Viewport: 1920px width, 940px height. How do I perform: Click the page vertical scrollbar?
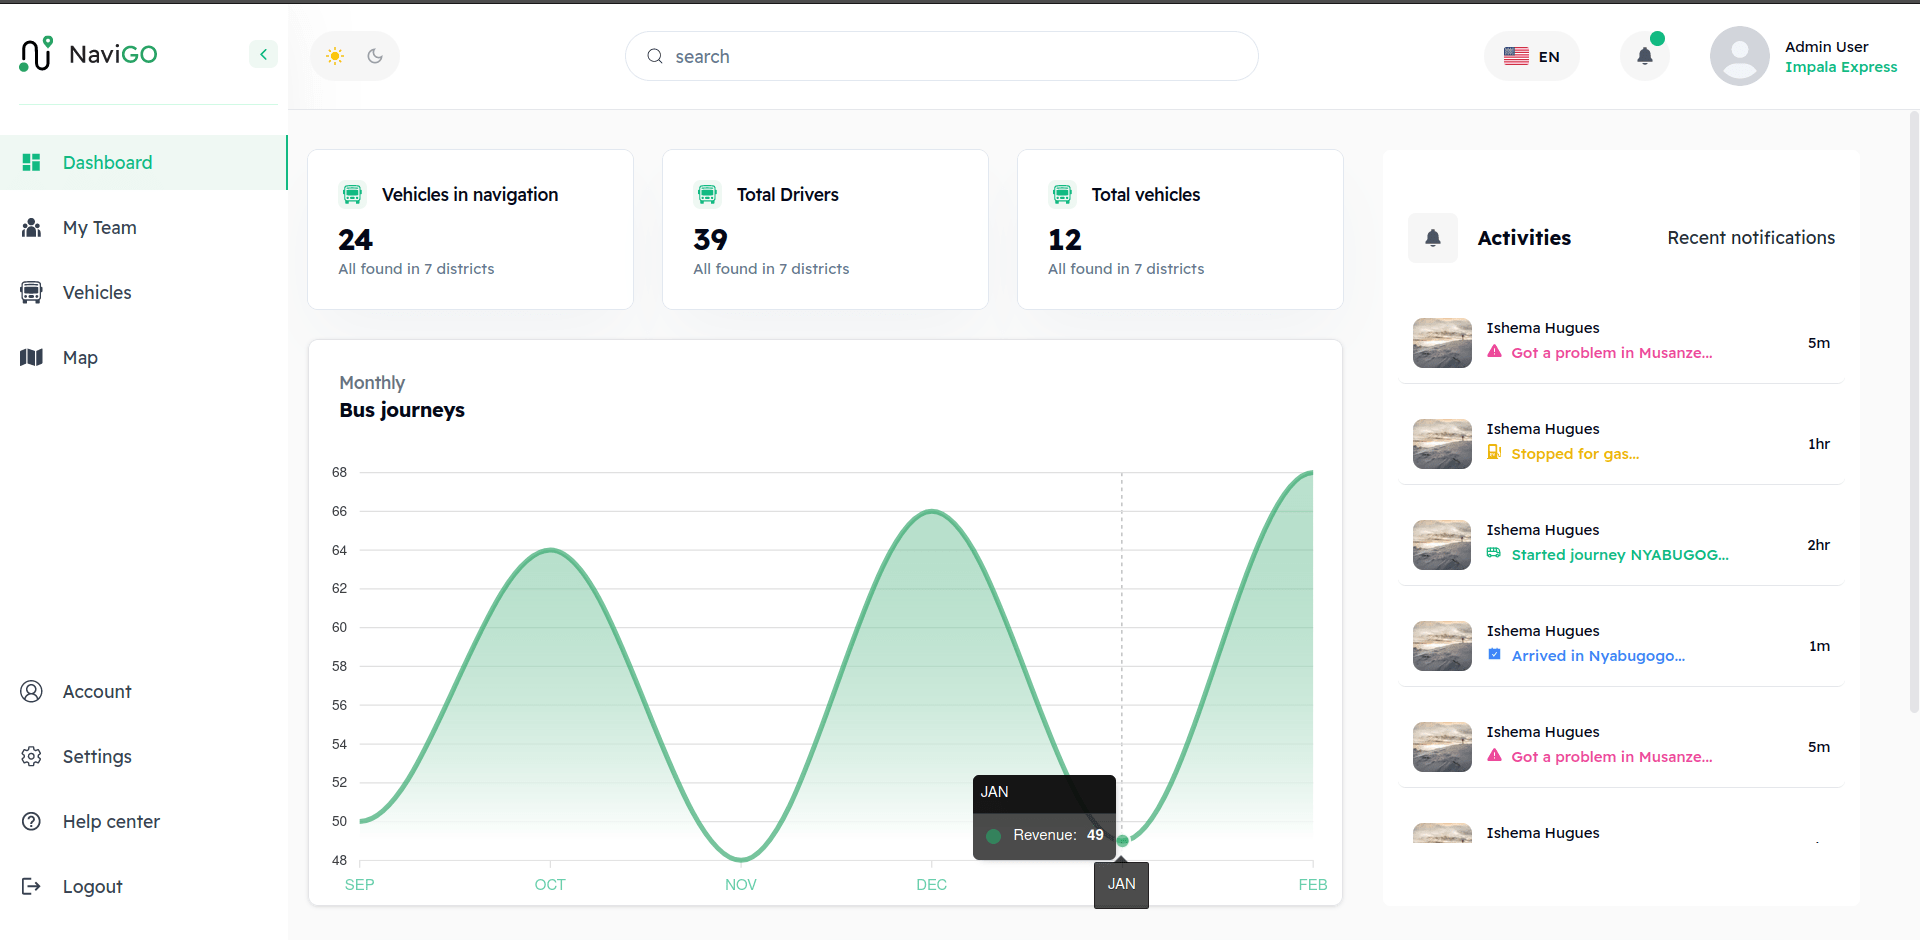tap(1914, 410)
